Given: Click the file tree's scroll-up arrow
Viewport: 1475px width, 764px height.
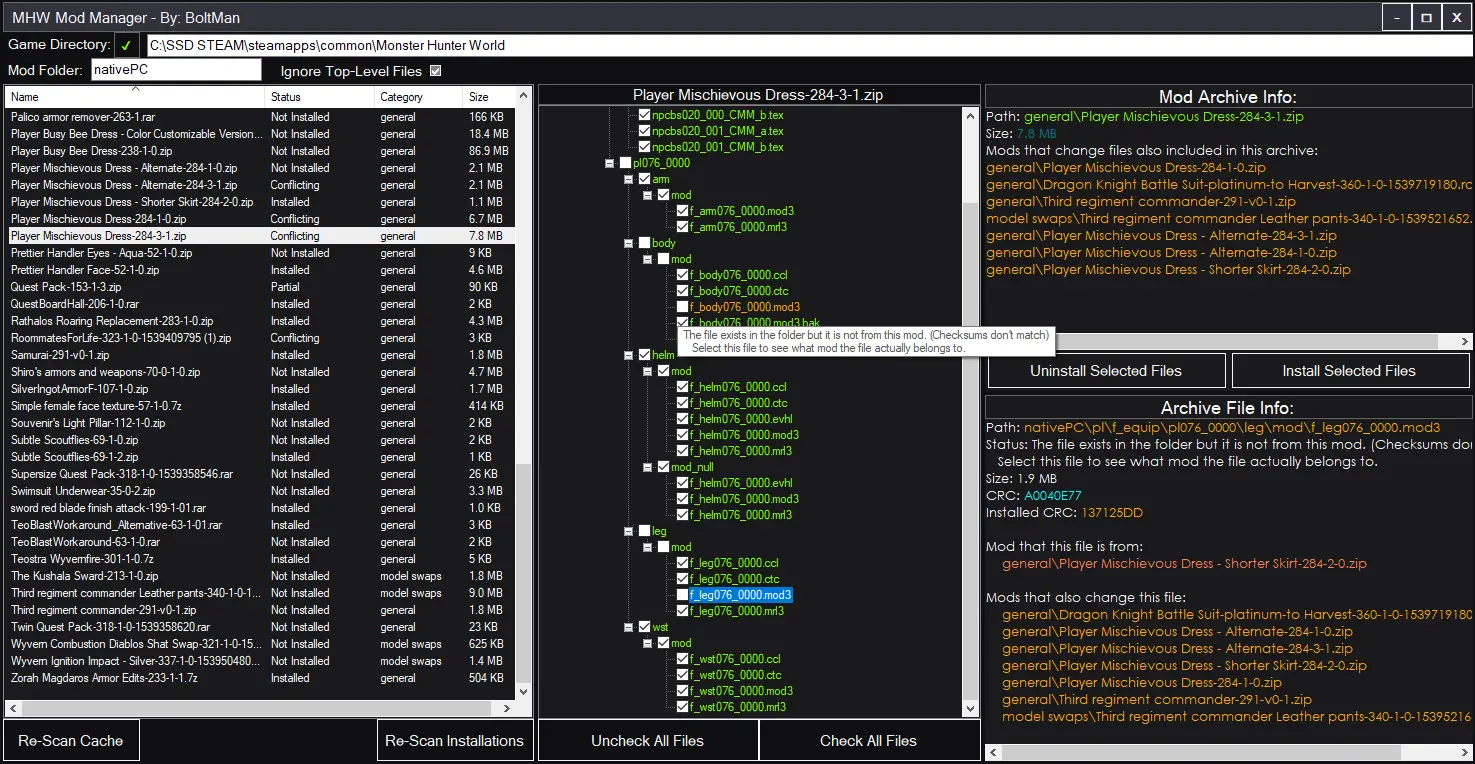Looking at the screenshot, I should [x=970, y=116].
